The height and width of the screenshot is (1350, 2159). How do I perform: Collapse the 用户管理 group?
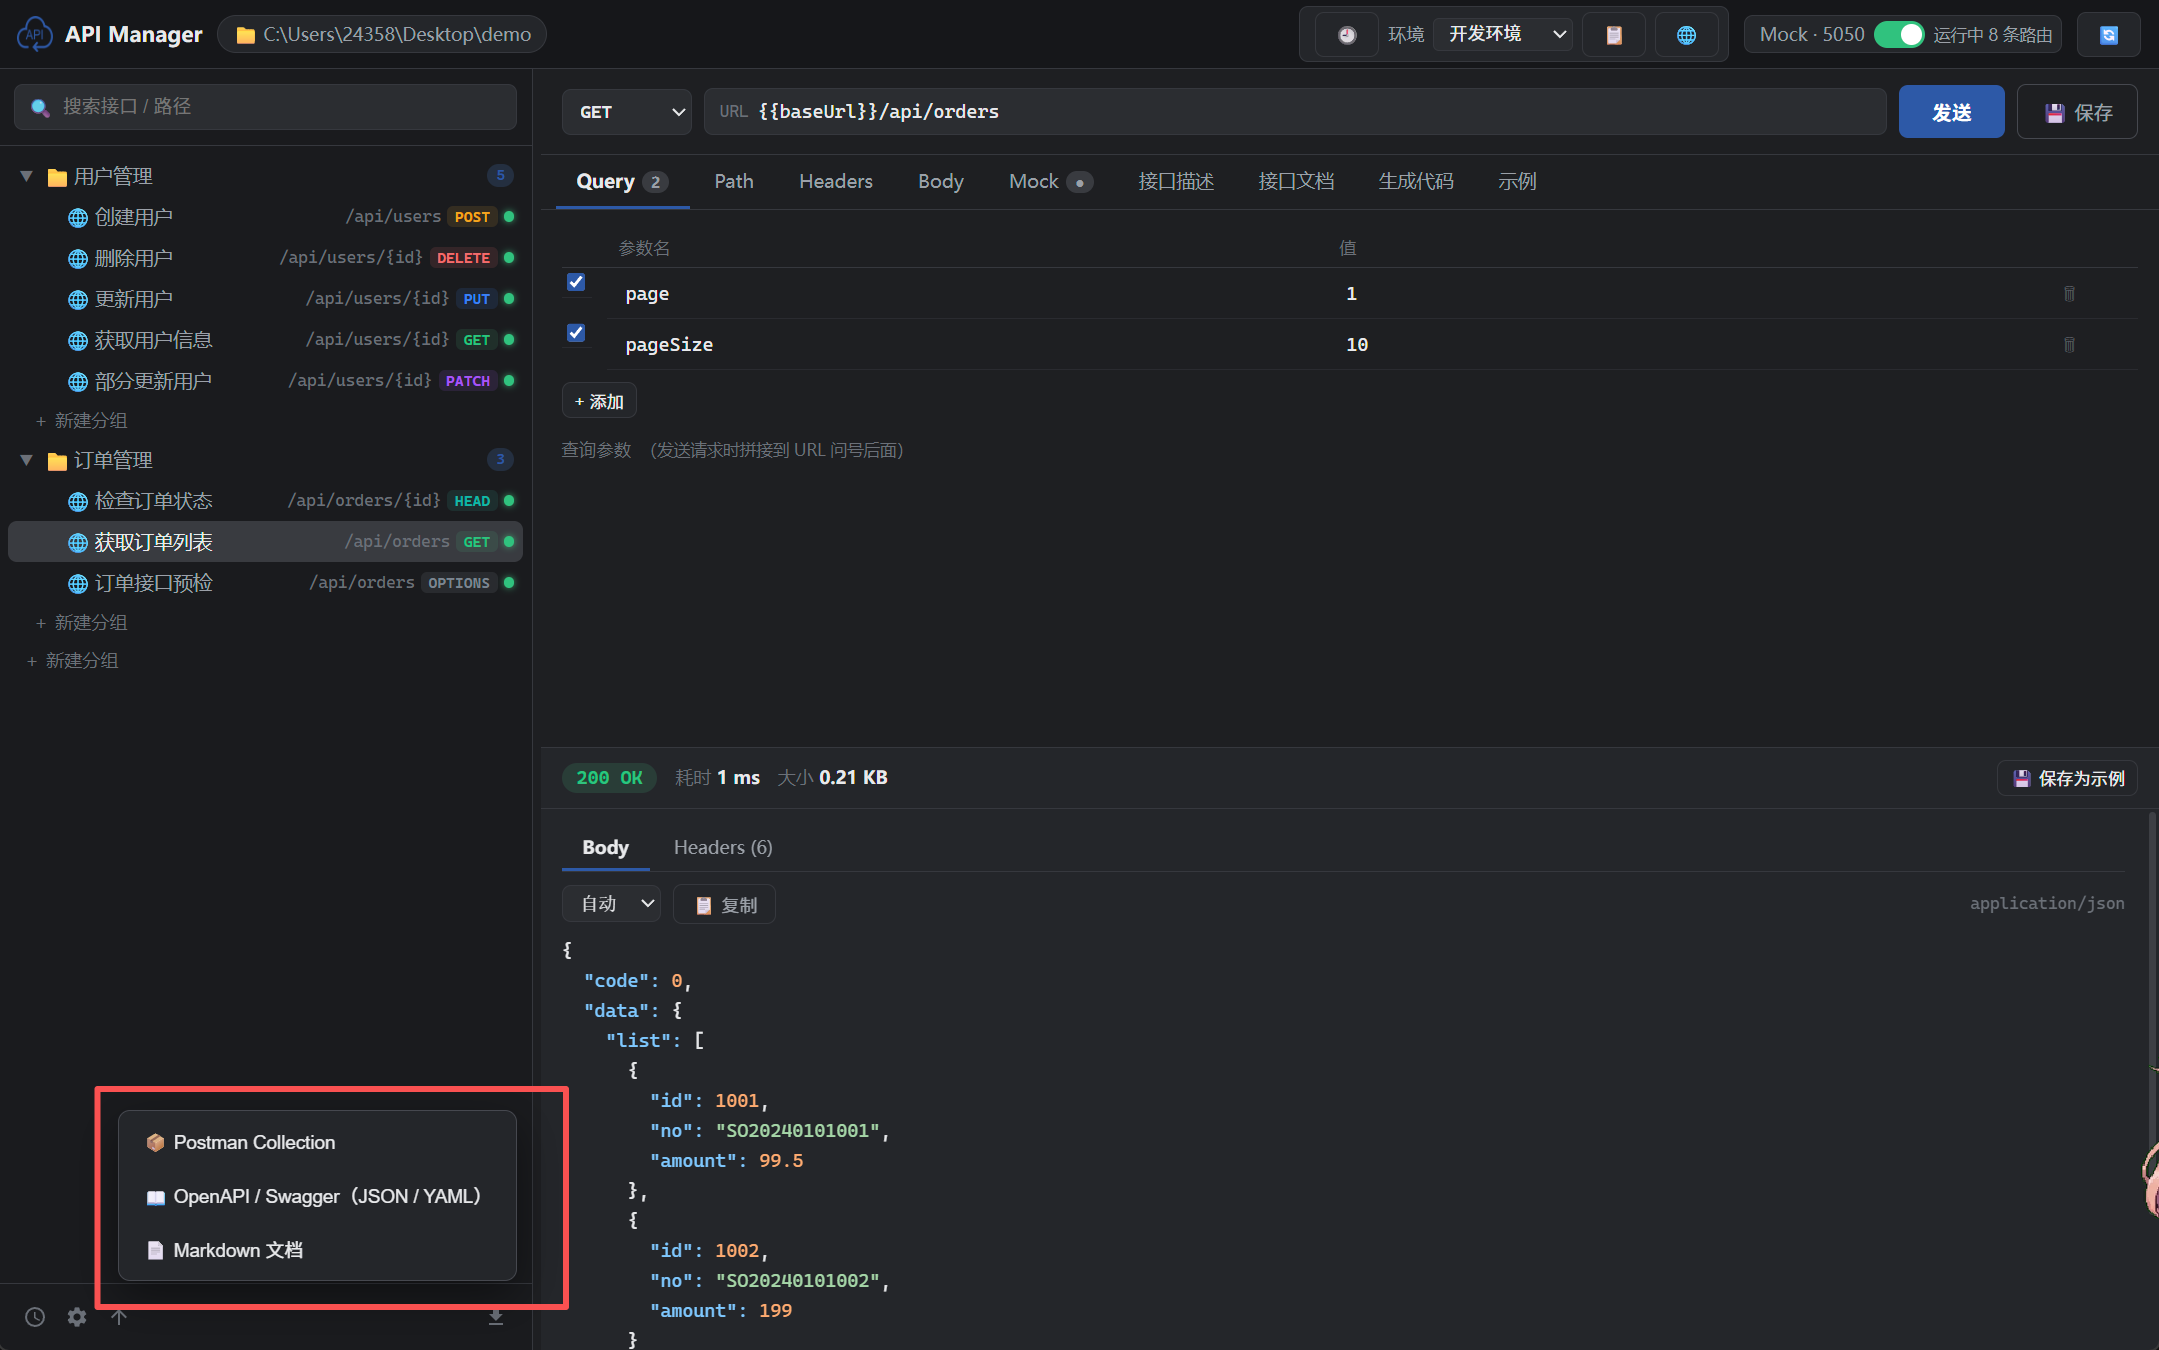pos(27,176)
